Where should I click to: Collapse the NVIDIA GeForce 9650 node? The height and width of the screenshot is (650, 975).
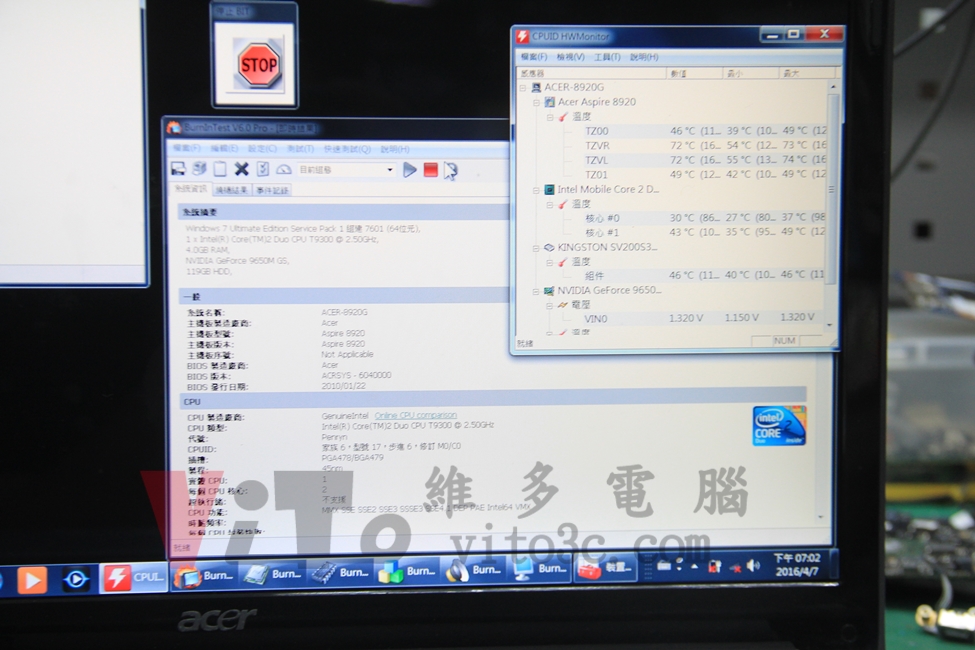(x=536, y=290)
